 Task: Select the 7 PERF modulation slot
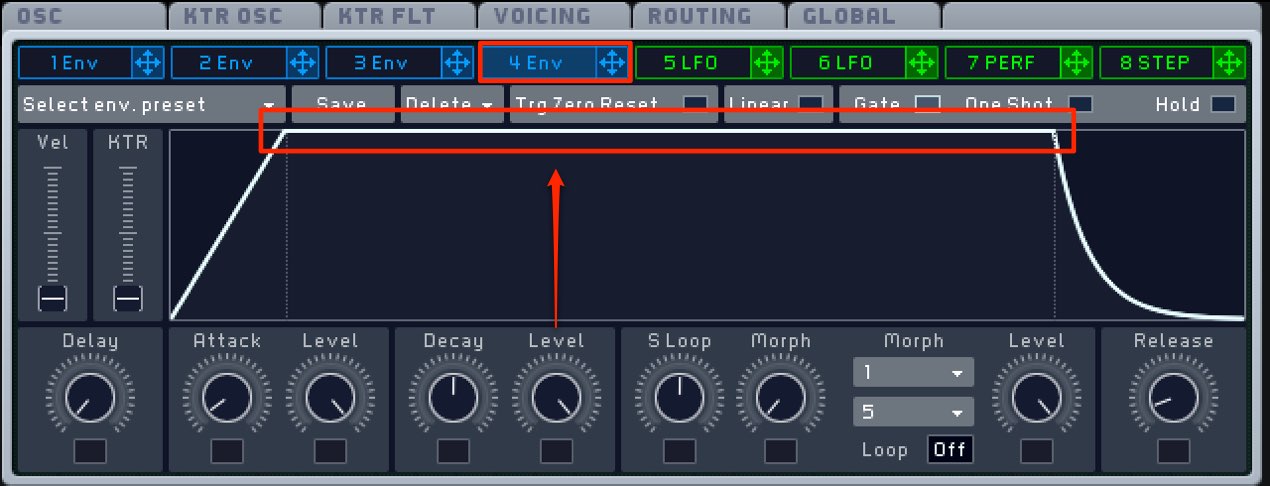click(1004, 63)
